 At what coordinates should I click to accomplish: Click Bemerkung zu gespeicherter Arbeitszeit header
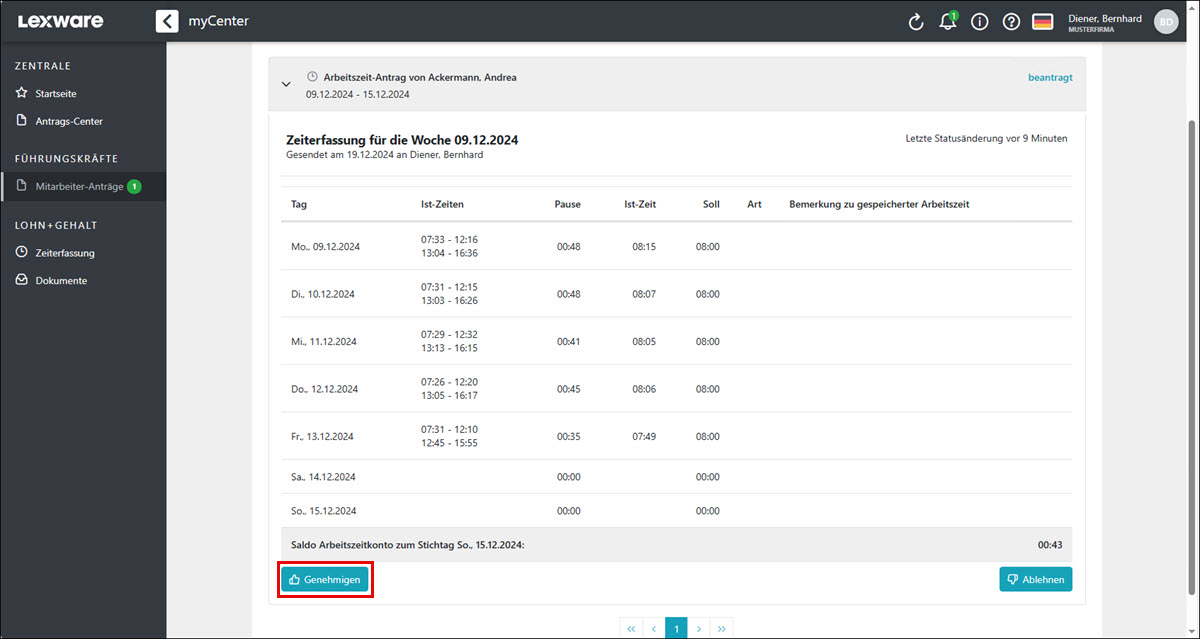879,204
